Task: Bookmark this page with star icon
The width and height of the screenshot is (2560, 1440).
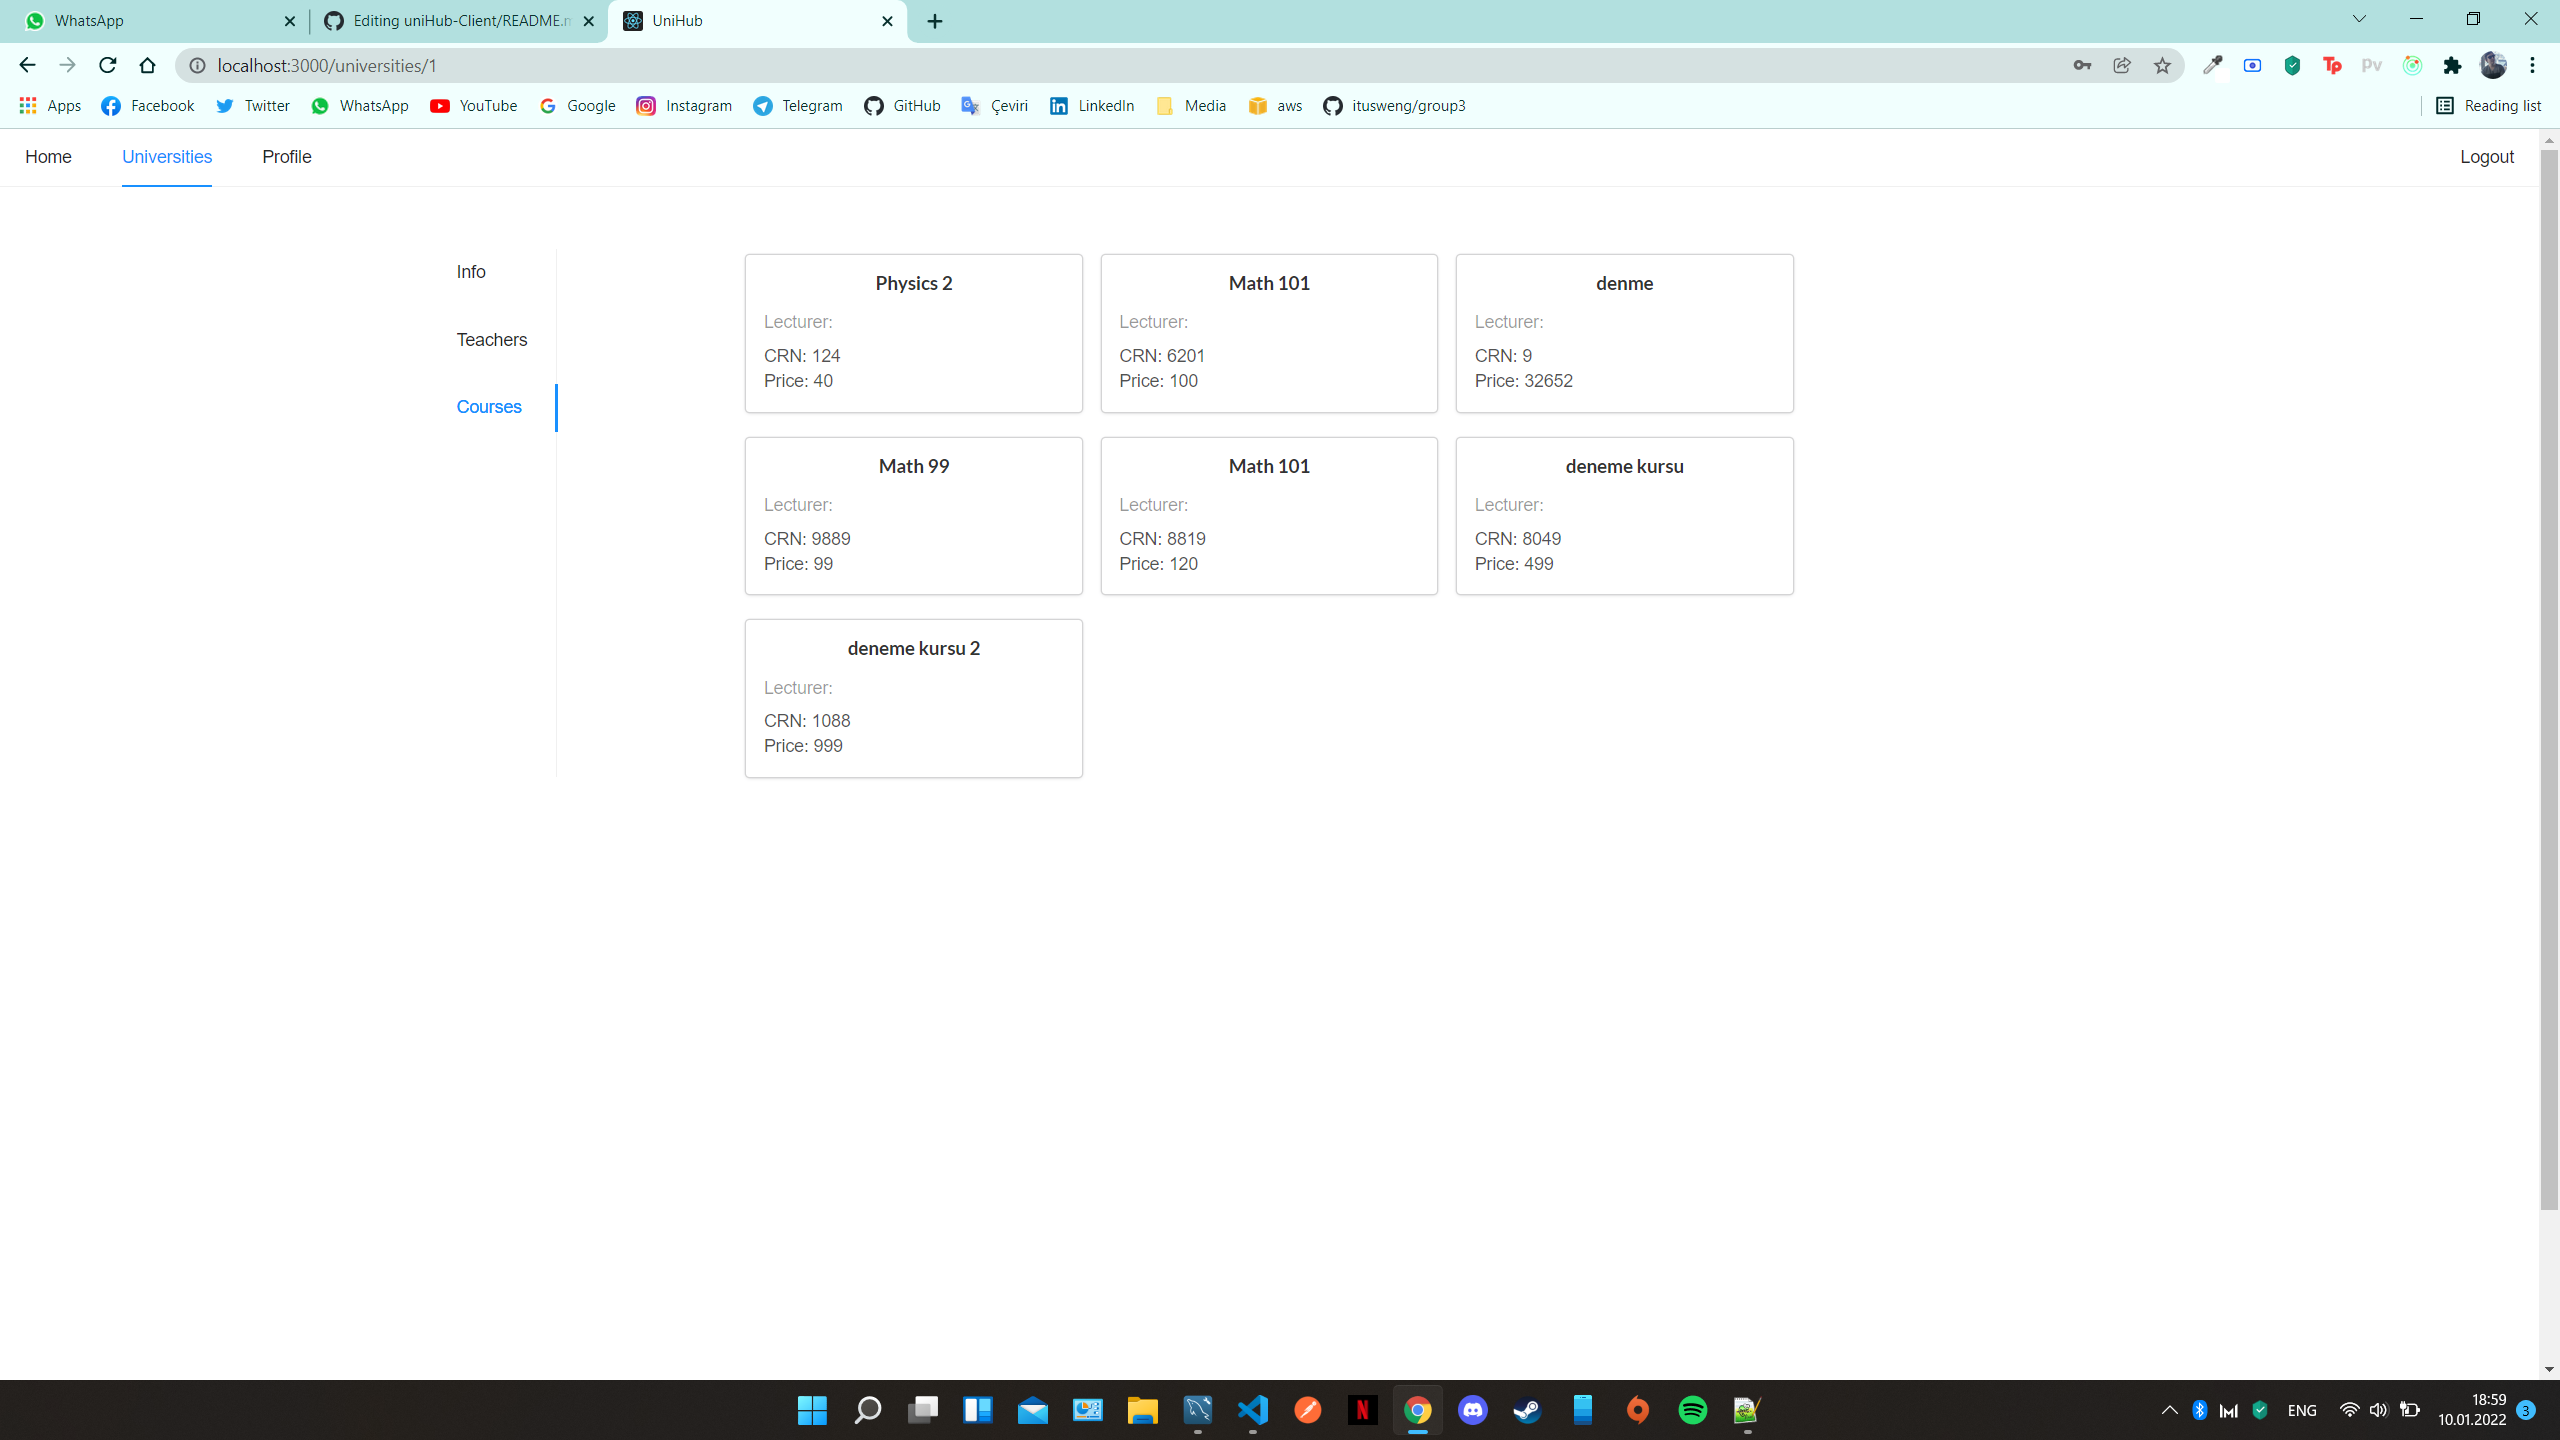Action: coord(2162,65)
